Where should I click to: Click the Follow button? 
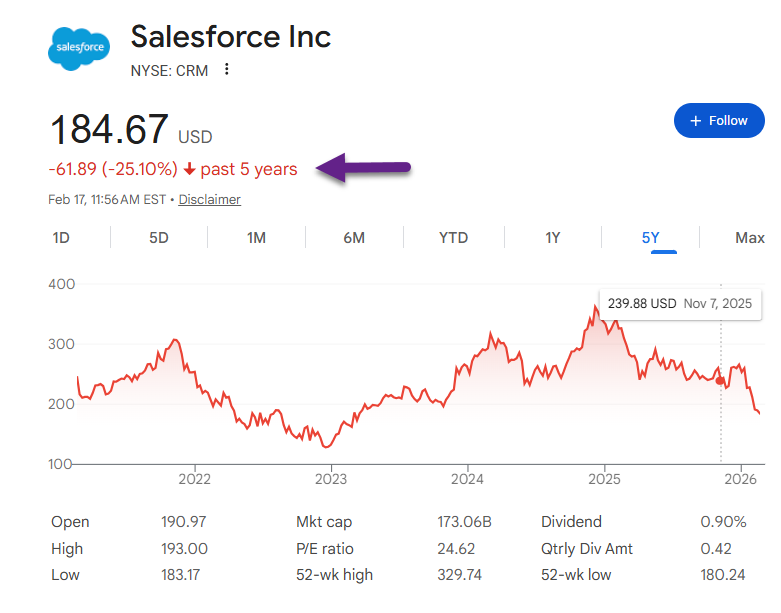718,121
